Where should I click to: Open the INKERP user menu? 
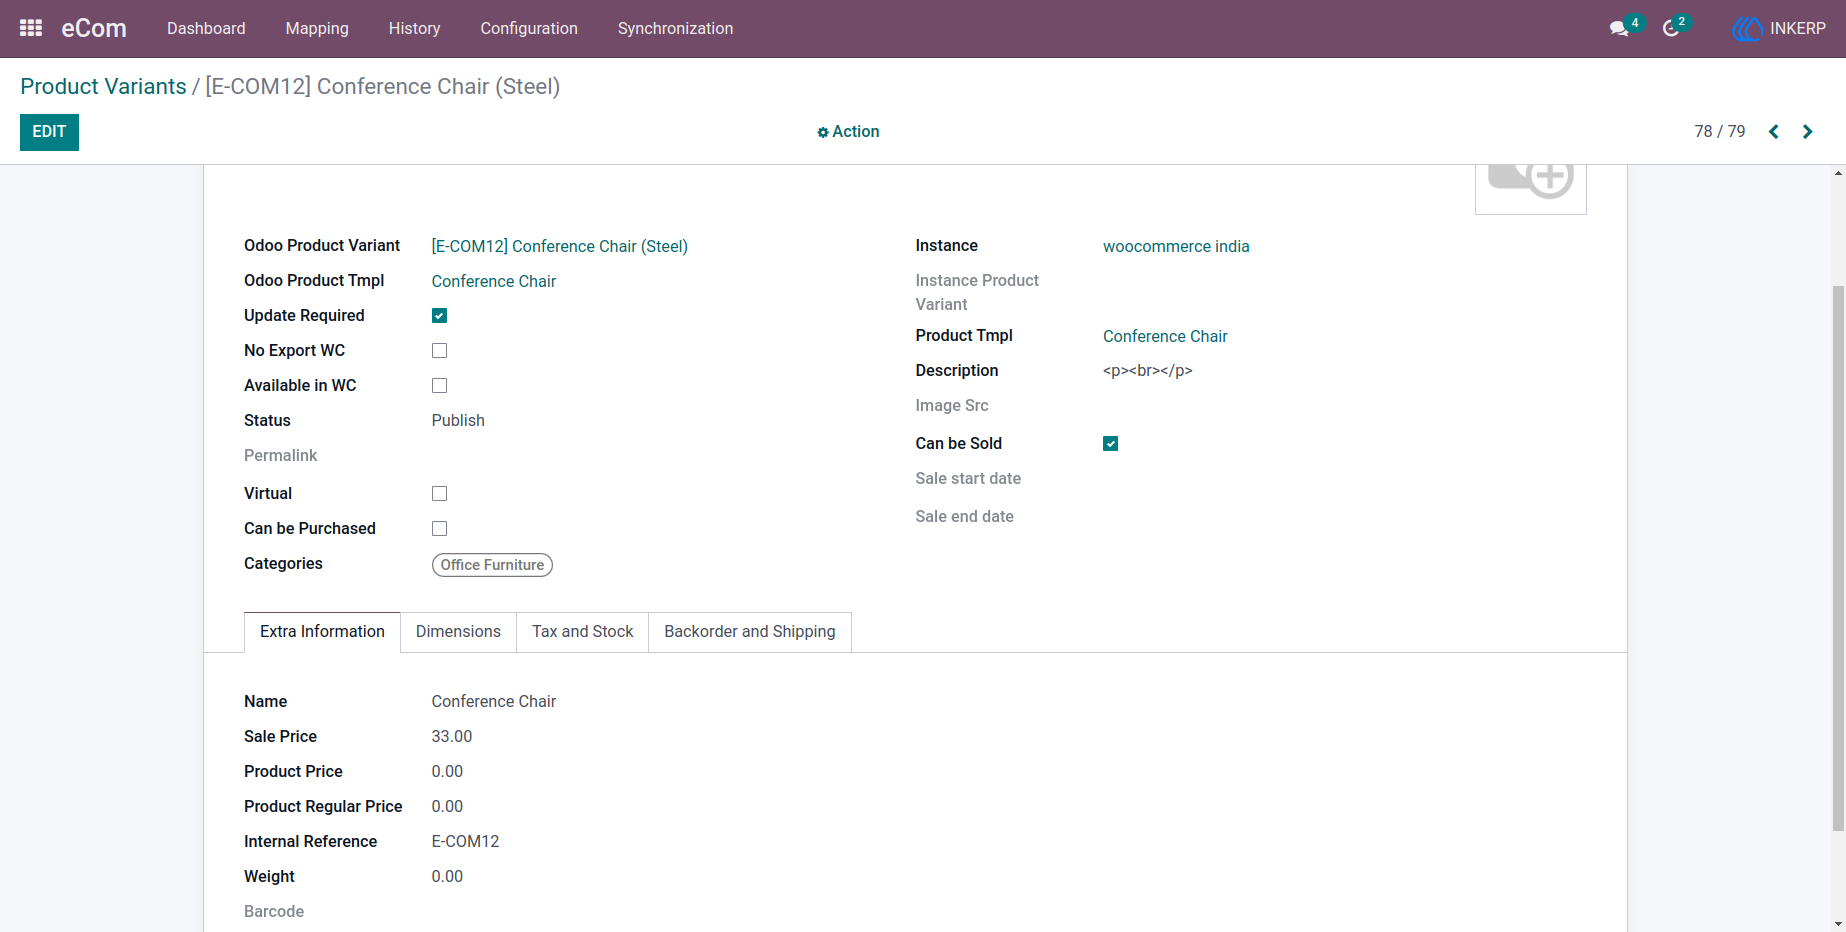pos(1779,29)
